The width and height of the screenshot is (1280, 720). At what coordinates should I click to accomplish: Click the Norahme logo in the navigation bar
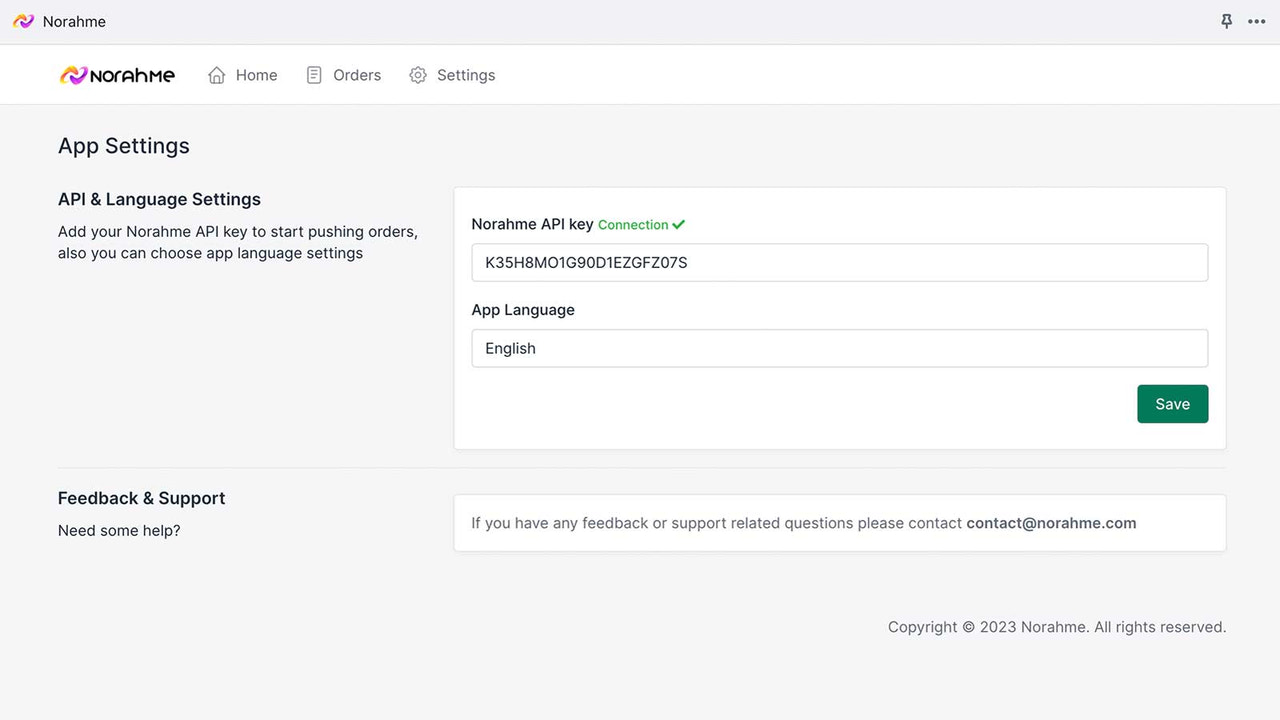pos(117,74)
